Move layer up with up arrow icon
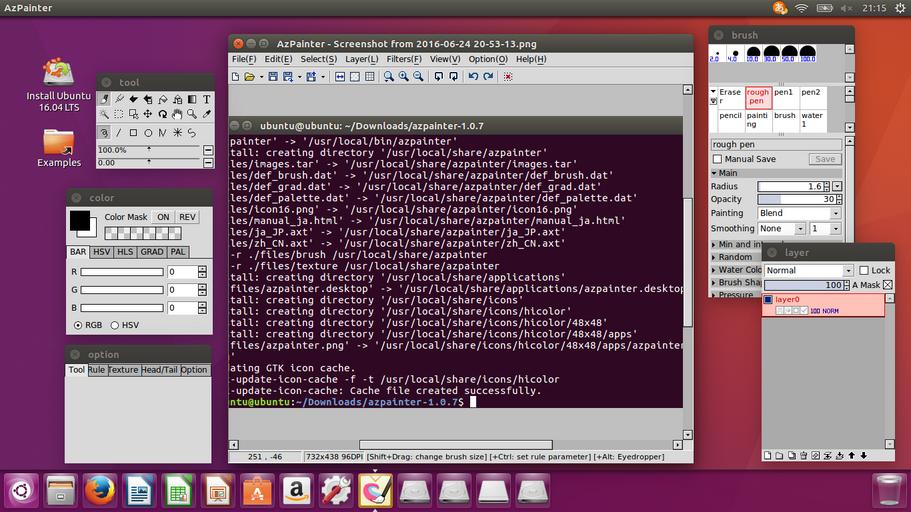 852,456
